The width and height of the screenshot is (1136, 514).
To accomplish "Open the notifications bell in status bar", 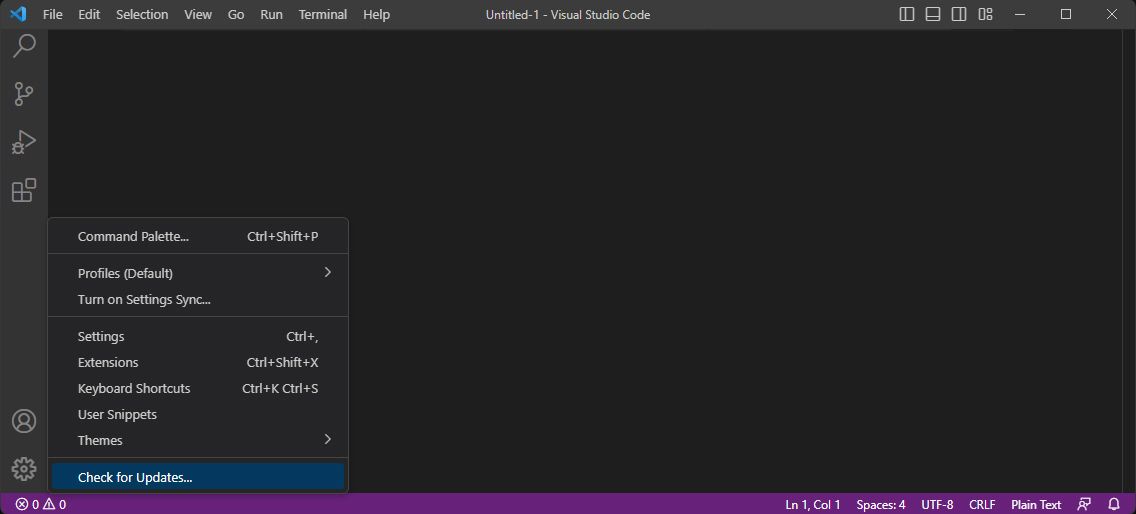I will [x=1114, y=505].
